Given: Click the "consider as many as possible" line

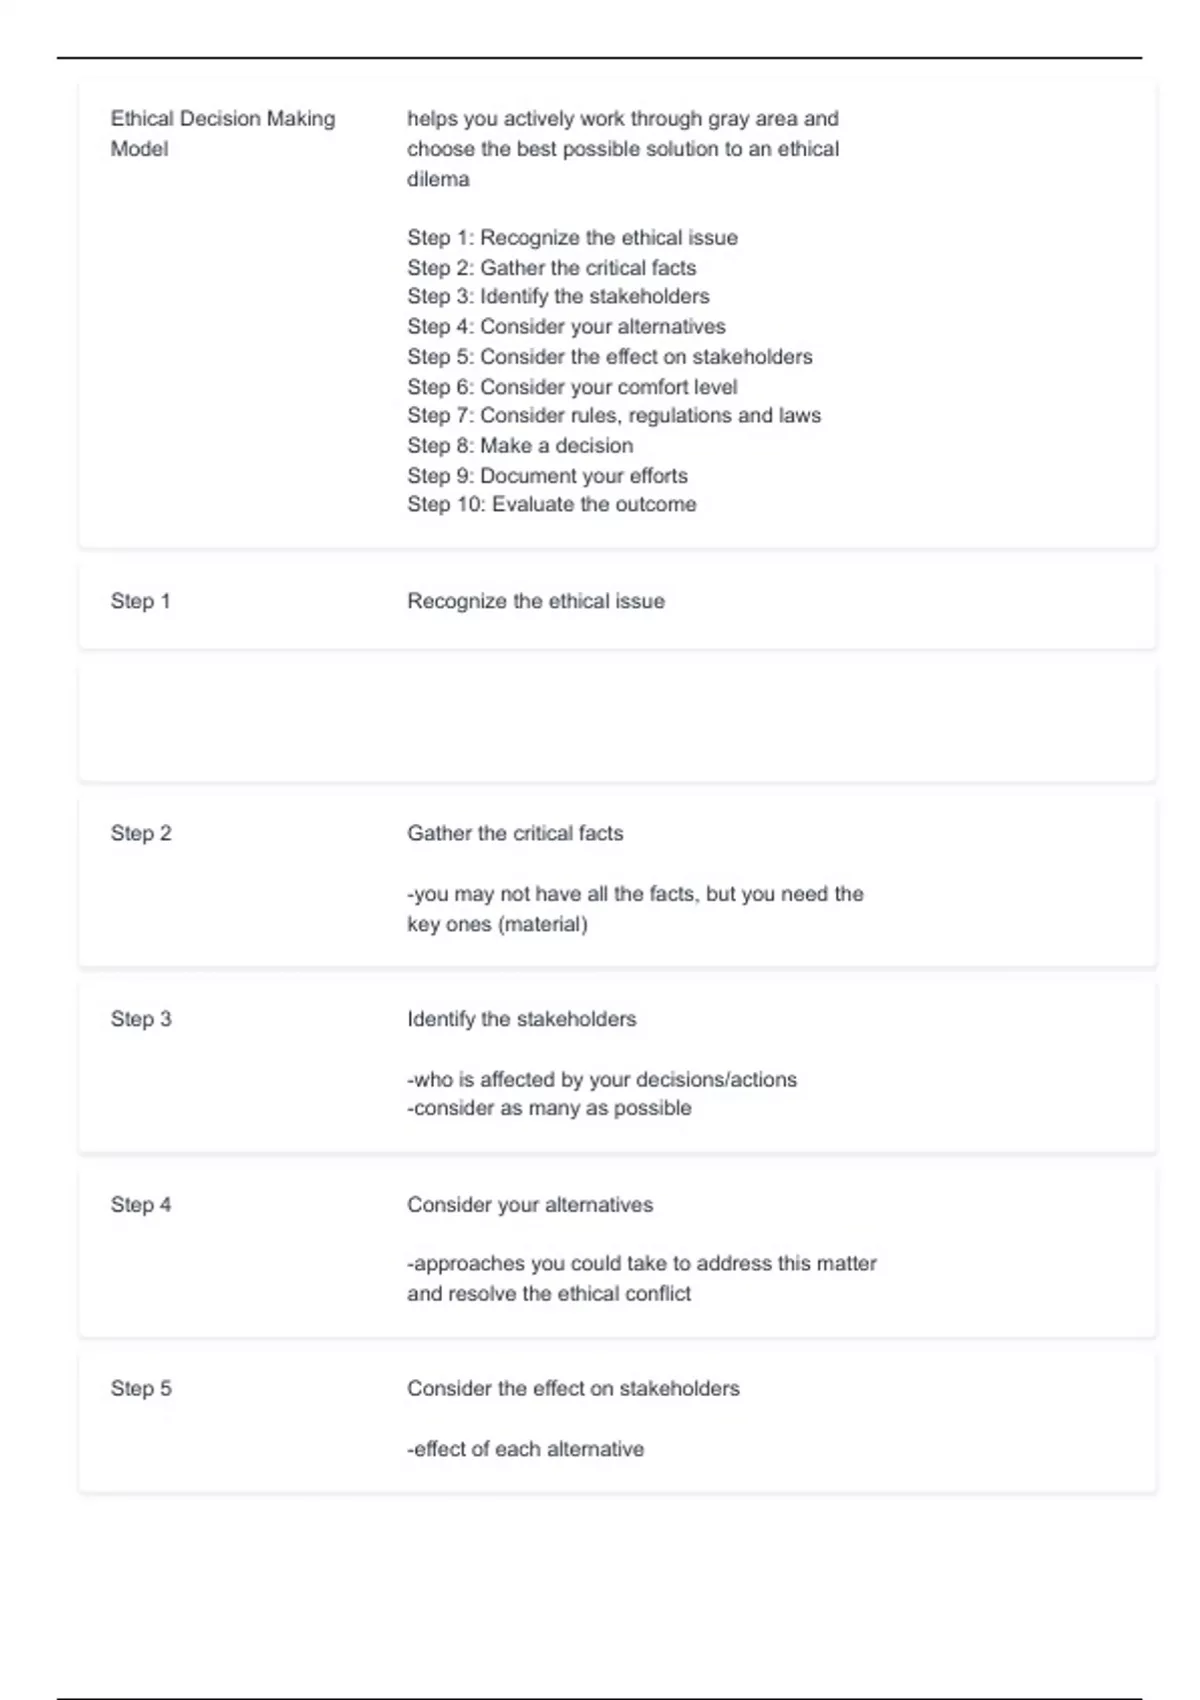Looking at the screenshot, I should (549, 1108).
